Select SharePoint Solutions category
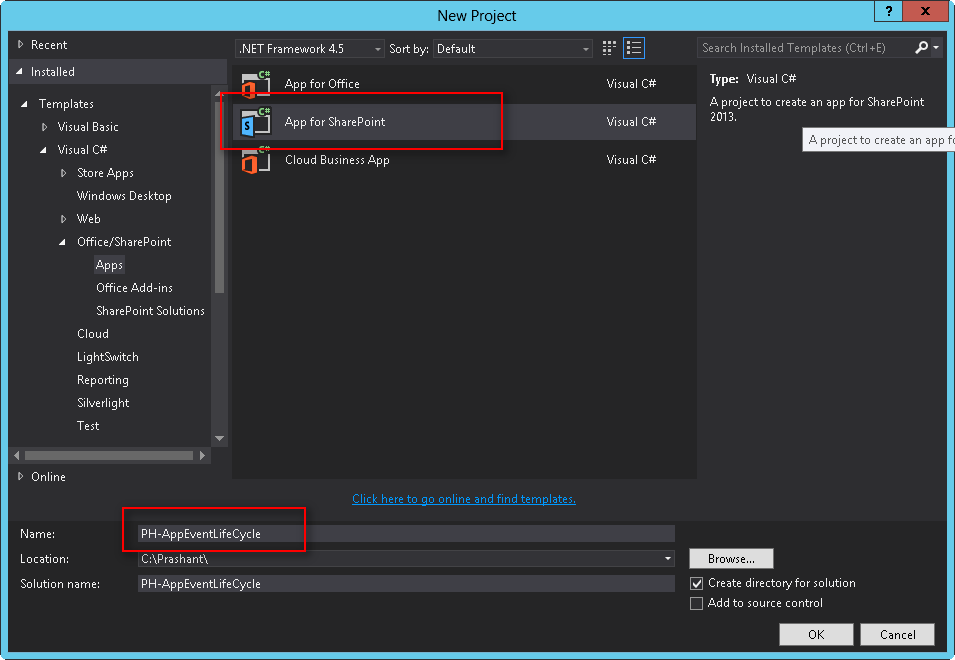This screenshot has width=955, height=660. [x=150, y=311]
